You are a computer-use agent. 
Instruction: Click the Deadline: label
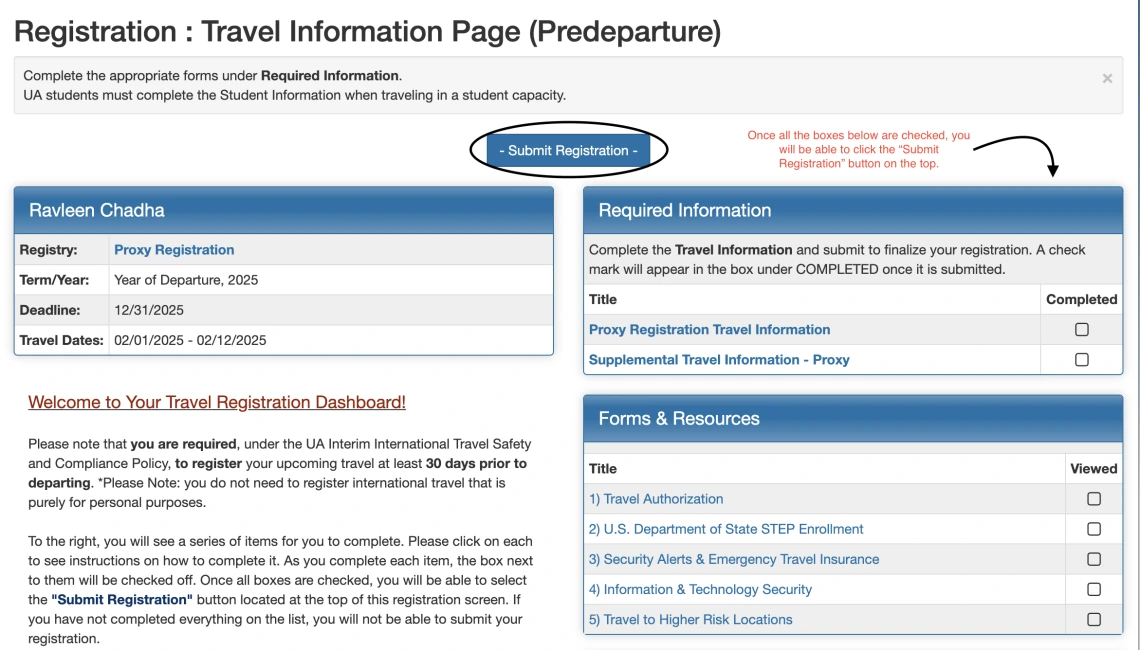pos(50,310)
